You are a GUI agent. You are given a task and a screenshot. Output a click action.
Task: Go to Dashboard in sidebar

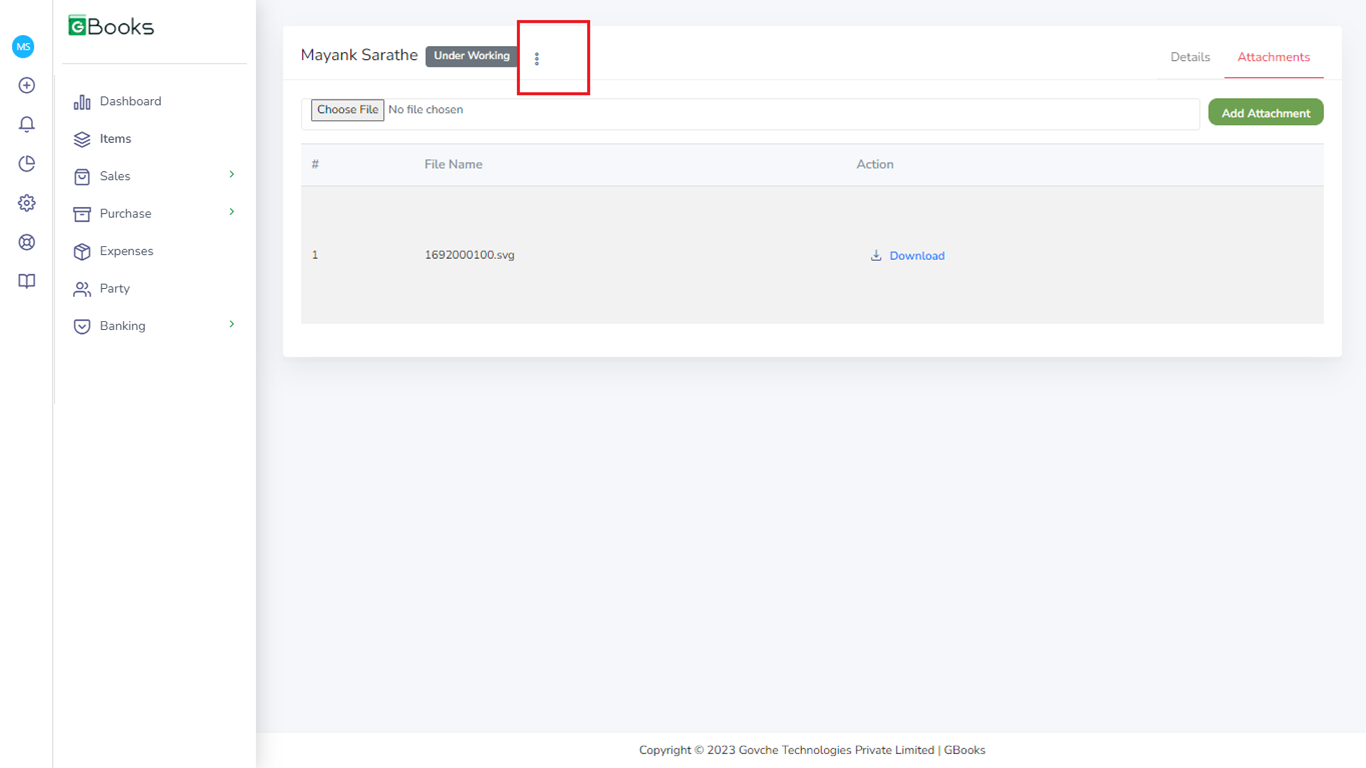point(130,101)
